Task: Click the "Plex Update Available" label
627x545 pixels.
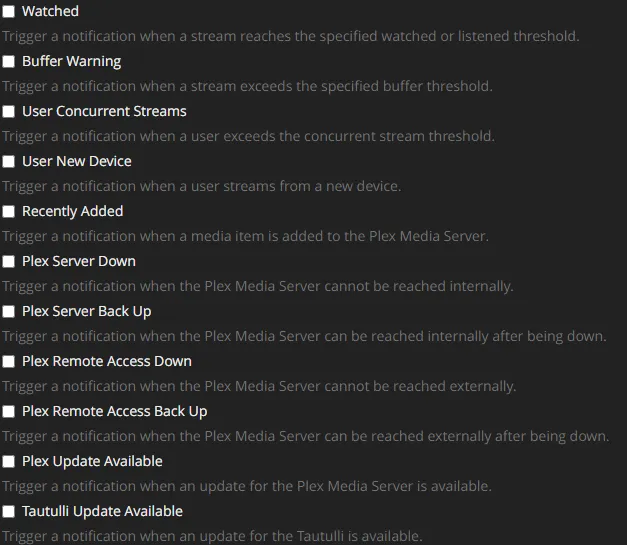Action: [92, 461]
